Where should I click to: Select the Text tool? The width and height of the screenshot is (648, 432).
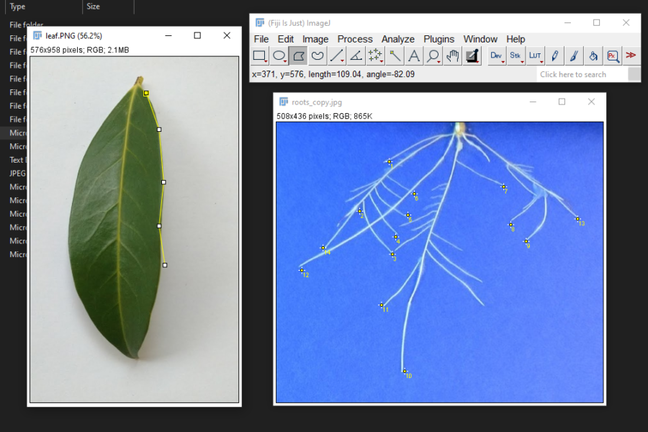click(414, 57)
